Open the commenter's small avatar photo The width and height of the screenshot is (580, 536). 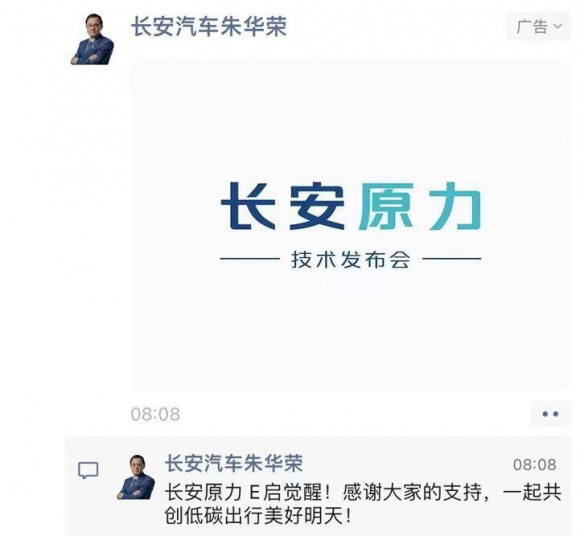(x=136, y=477)
